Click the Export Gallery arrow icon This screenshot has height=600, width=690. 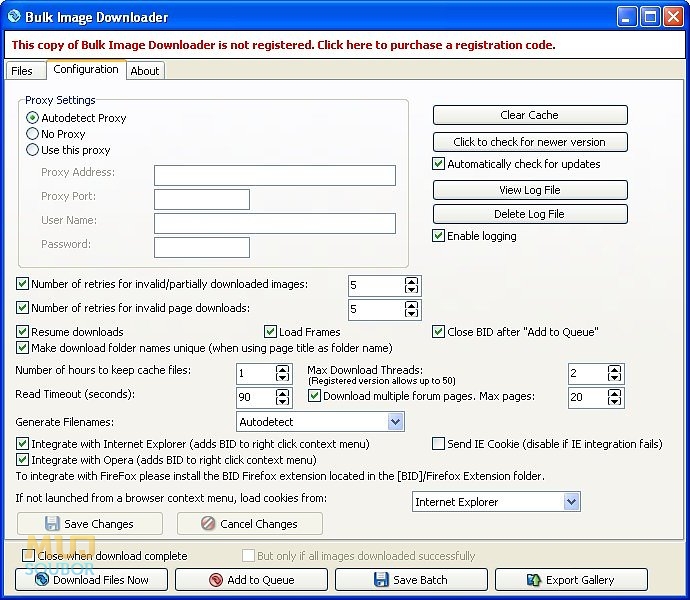pyautogui.click(x=534, y=580)
